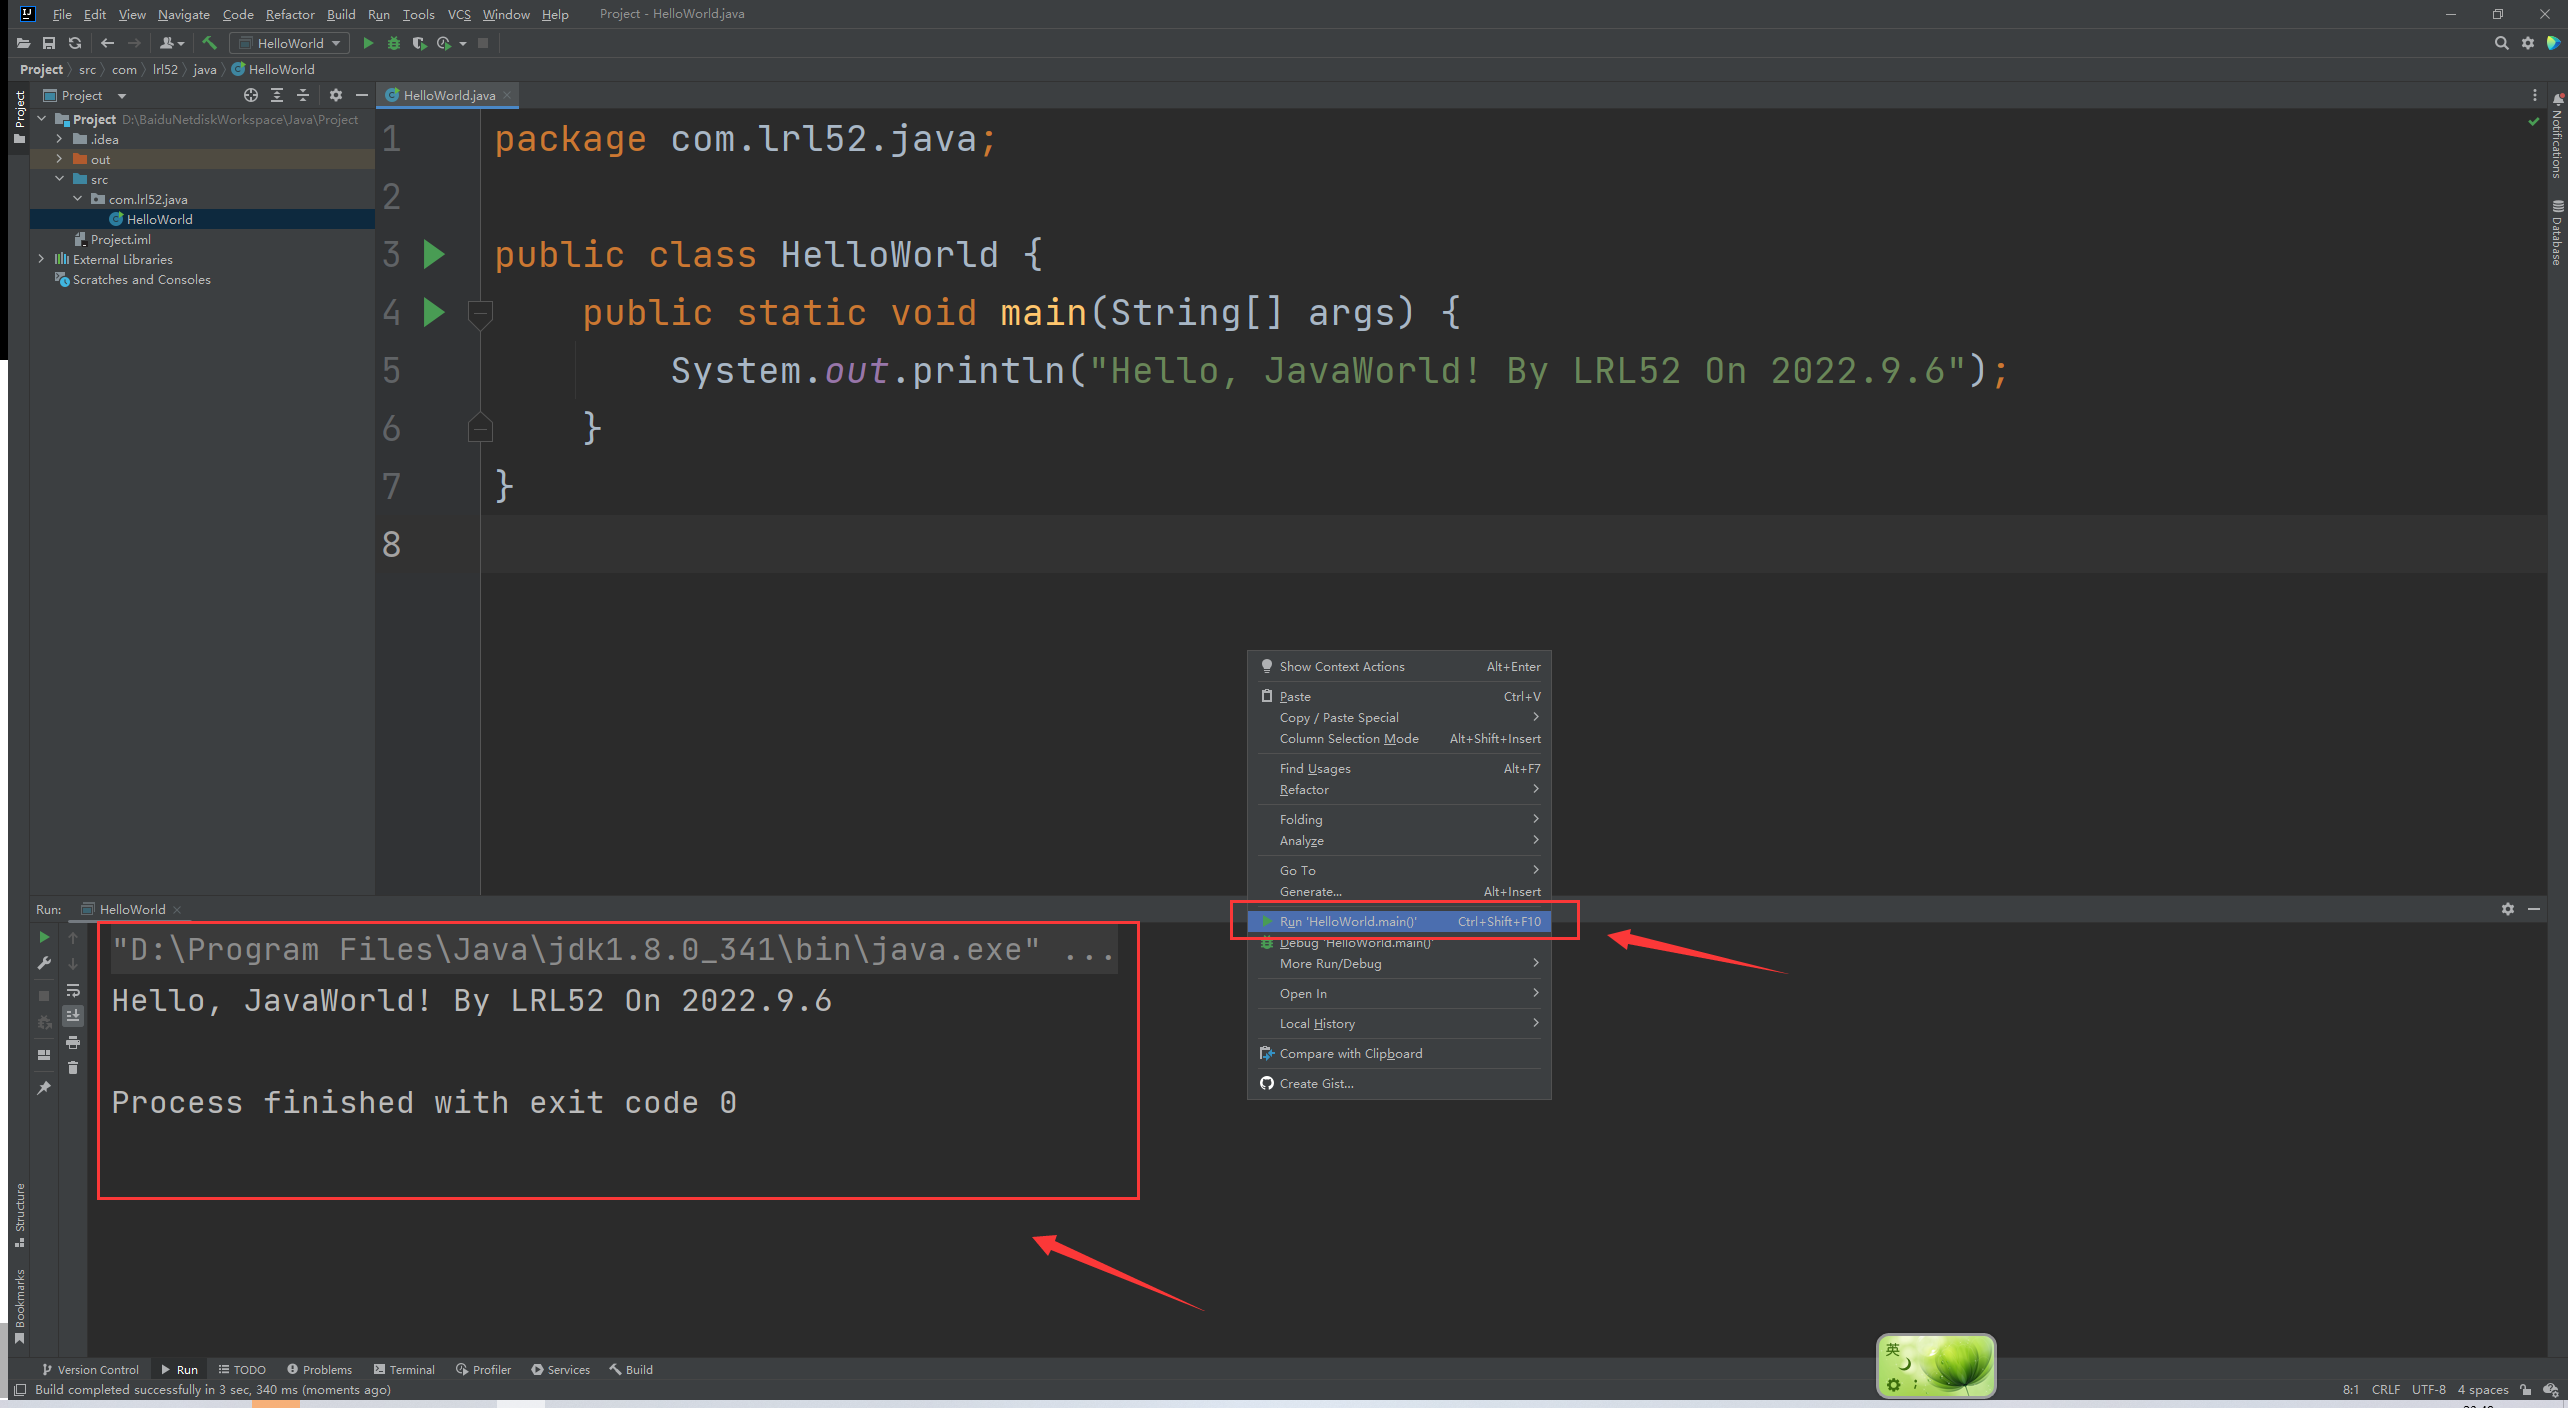
Task: Click the Chinese input method tray widget
Action: tap(1935, 1365)
